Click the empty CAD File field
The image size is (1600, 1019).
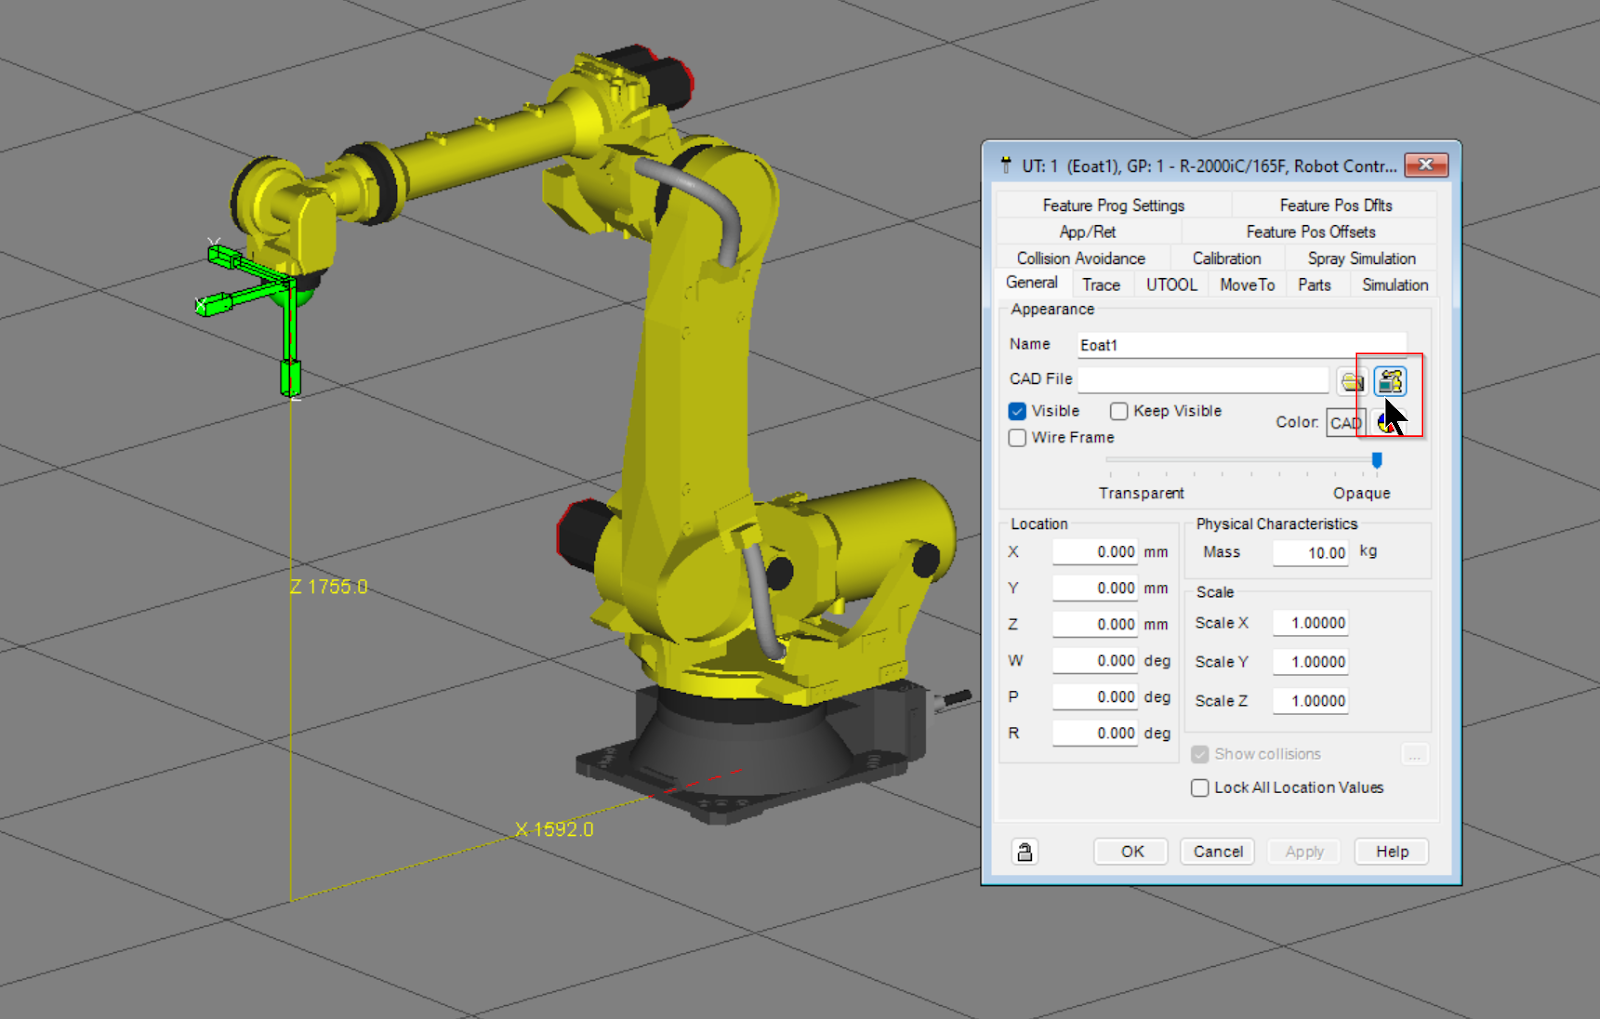1203,380
